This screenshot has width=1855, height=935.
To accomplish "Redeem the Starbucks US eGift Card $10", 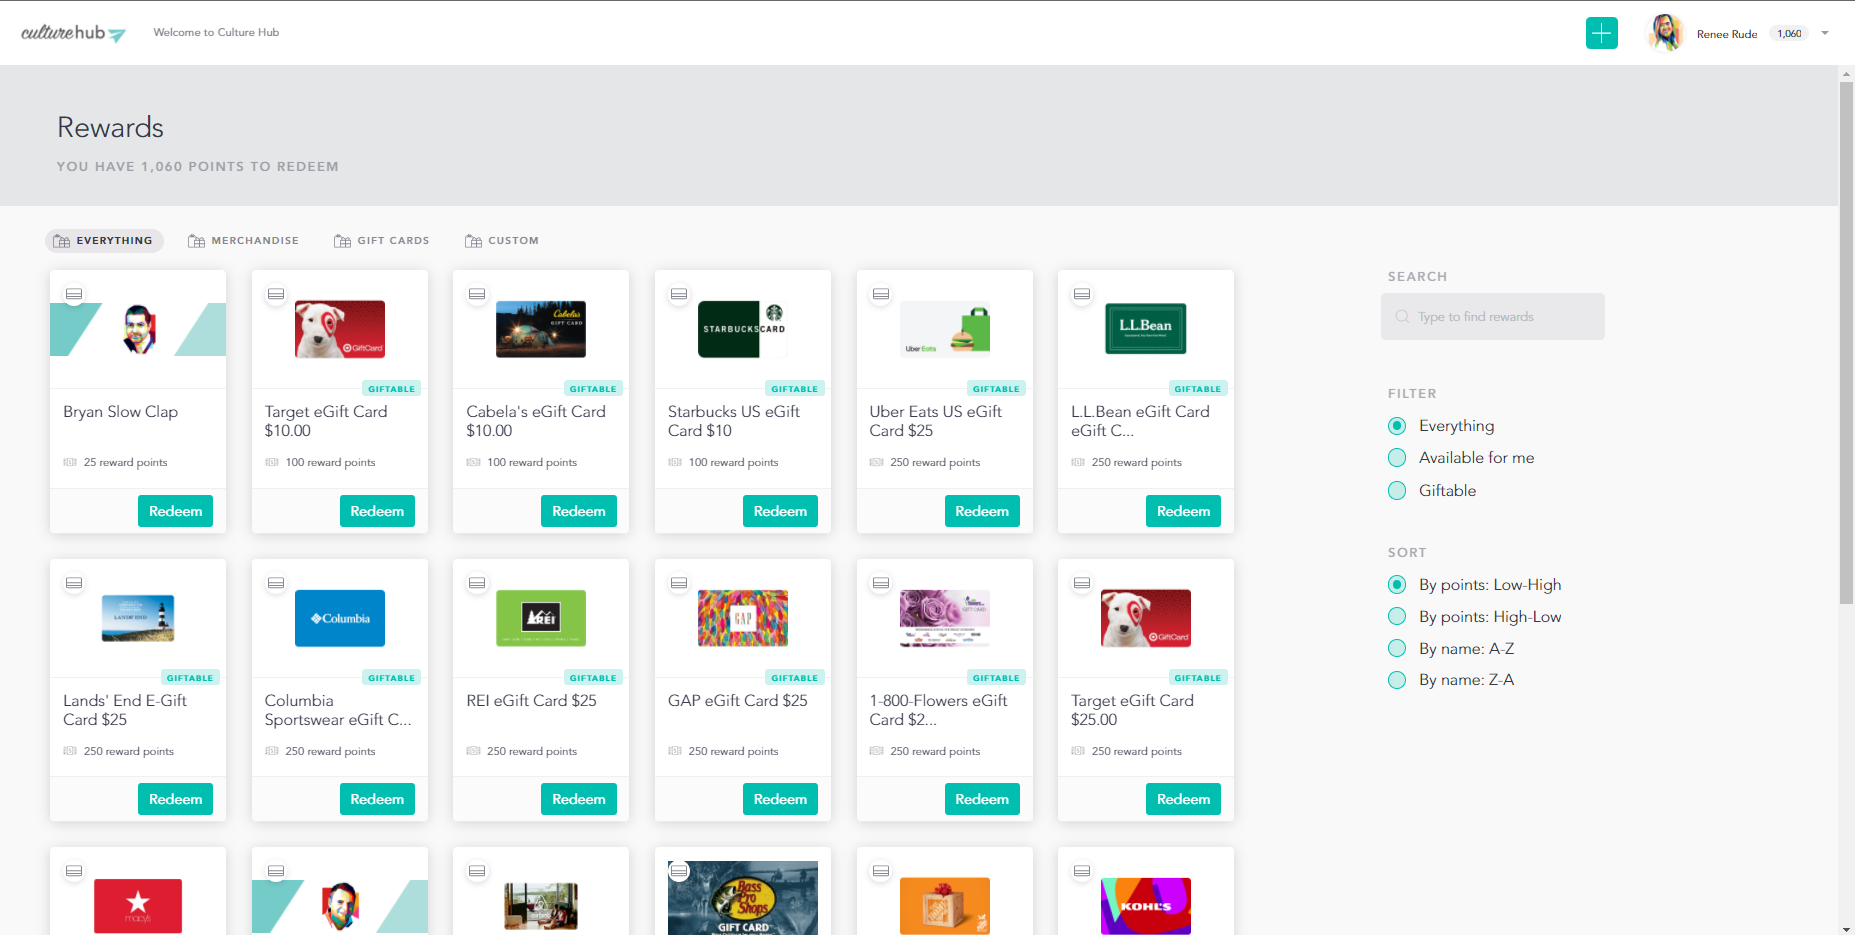I will 780,511.
